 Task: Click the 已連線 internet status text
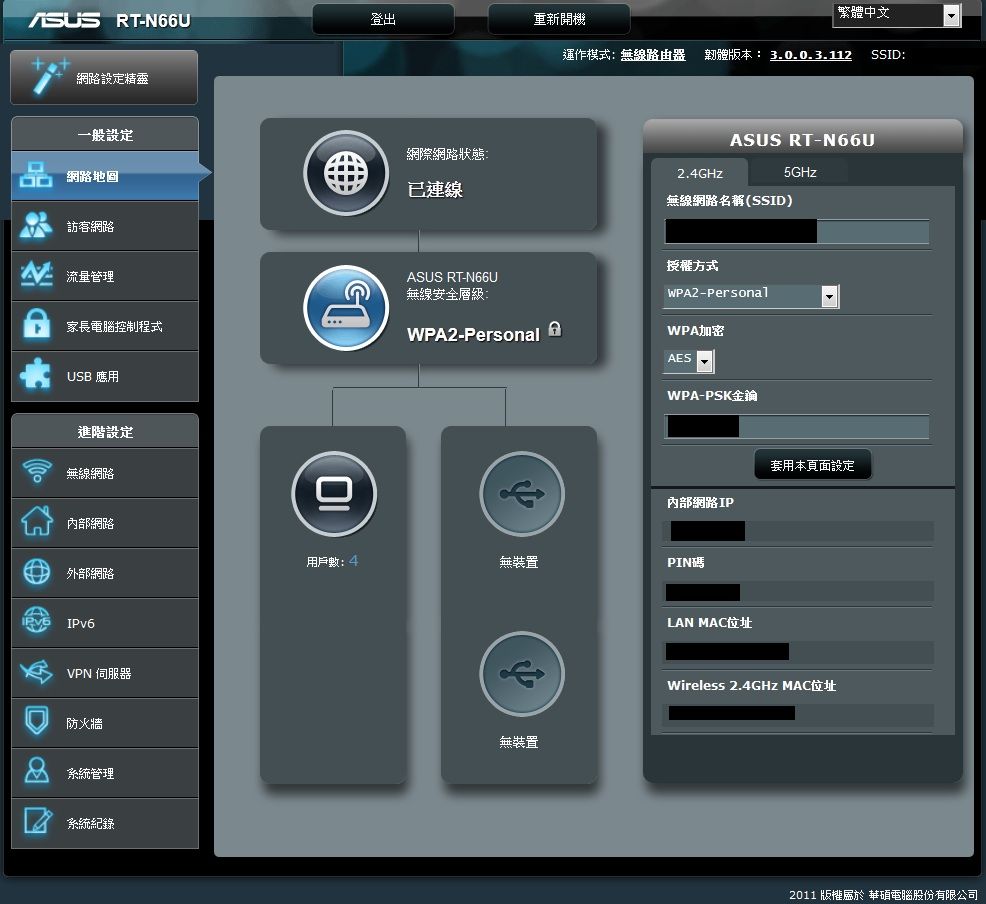pos(435,189)
